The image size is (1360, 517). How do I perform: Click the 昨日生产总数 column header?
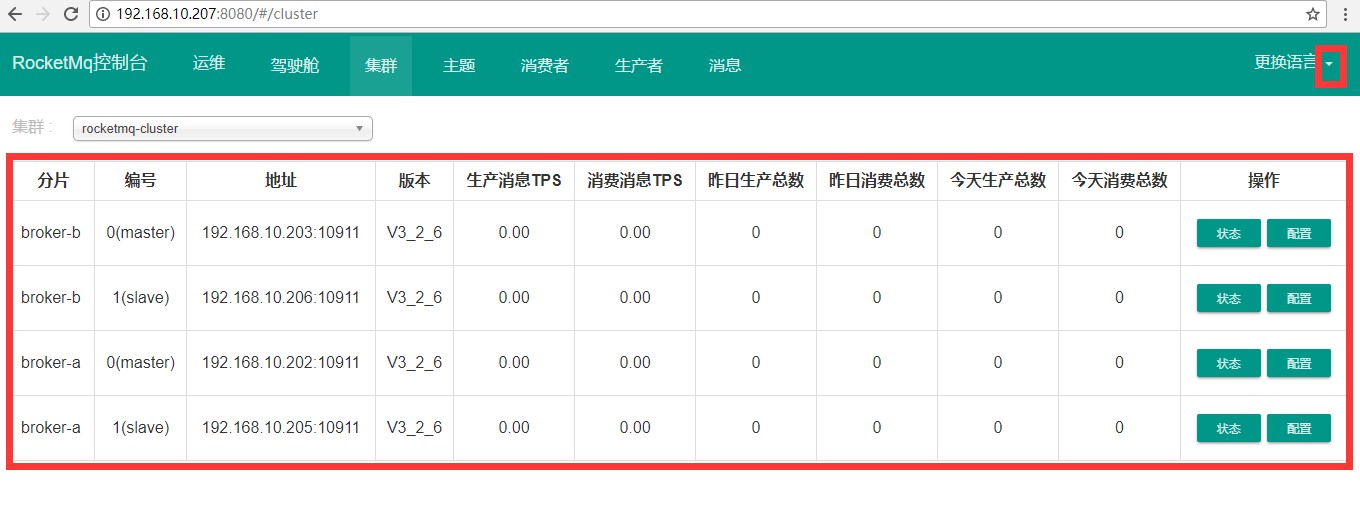[756, 181]
